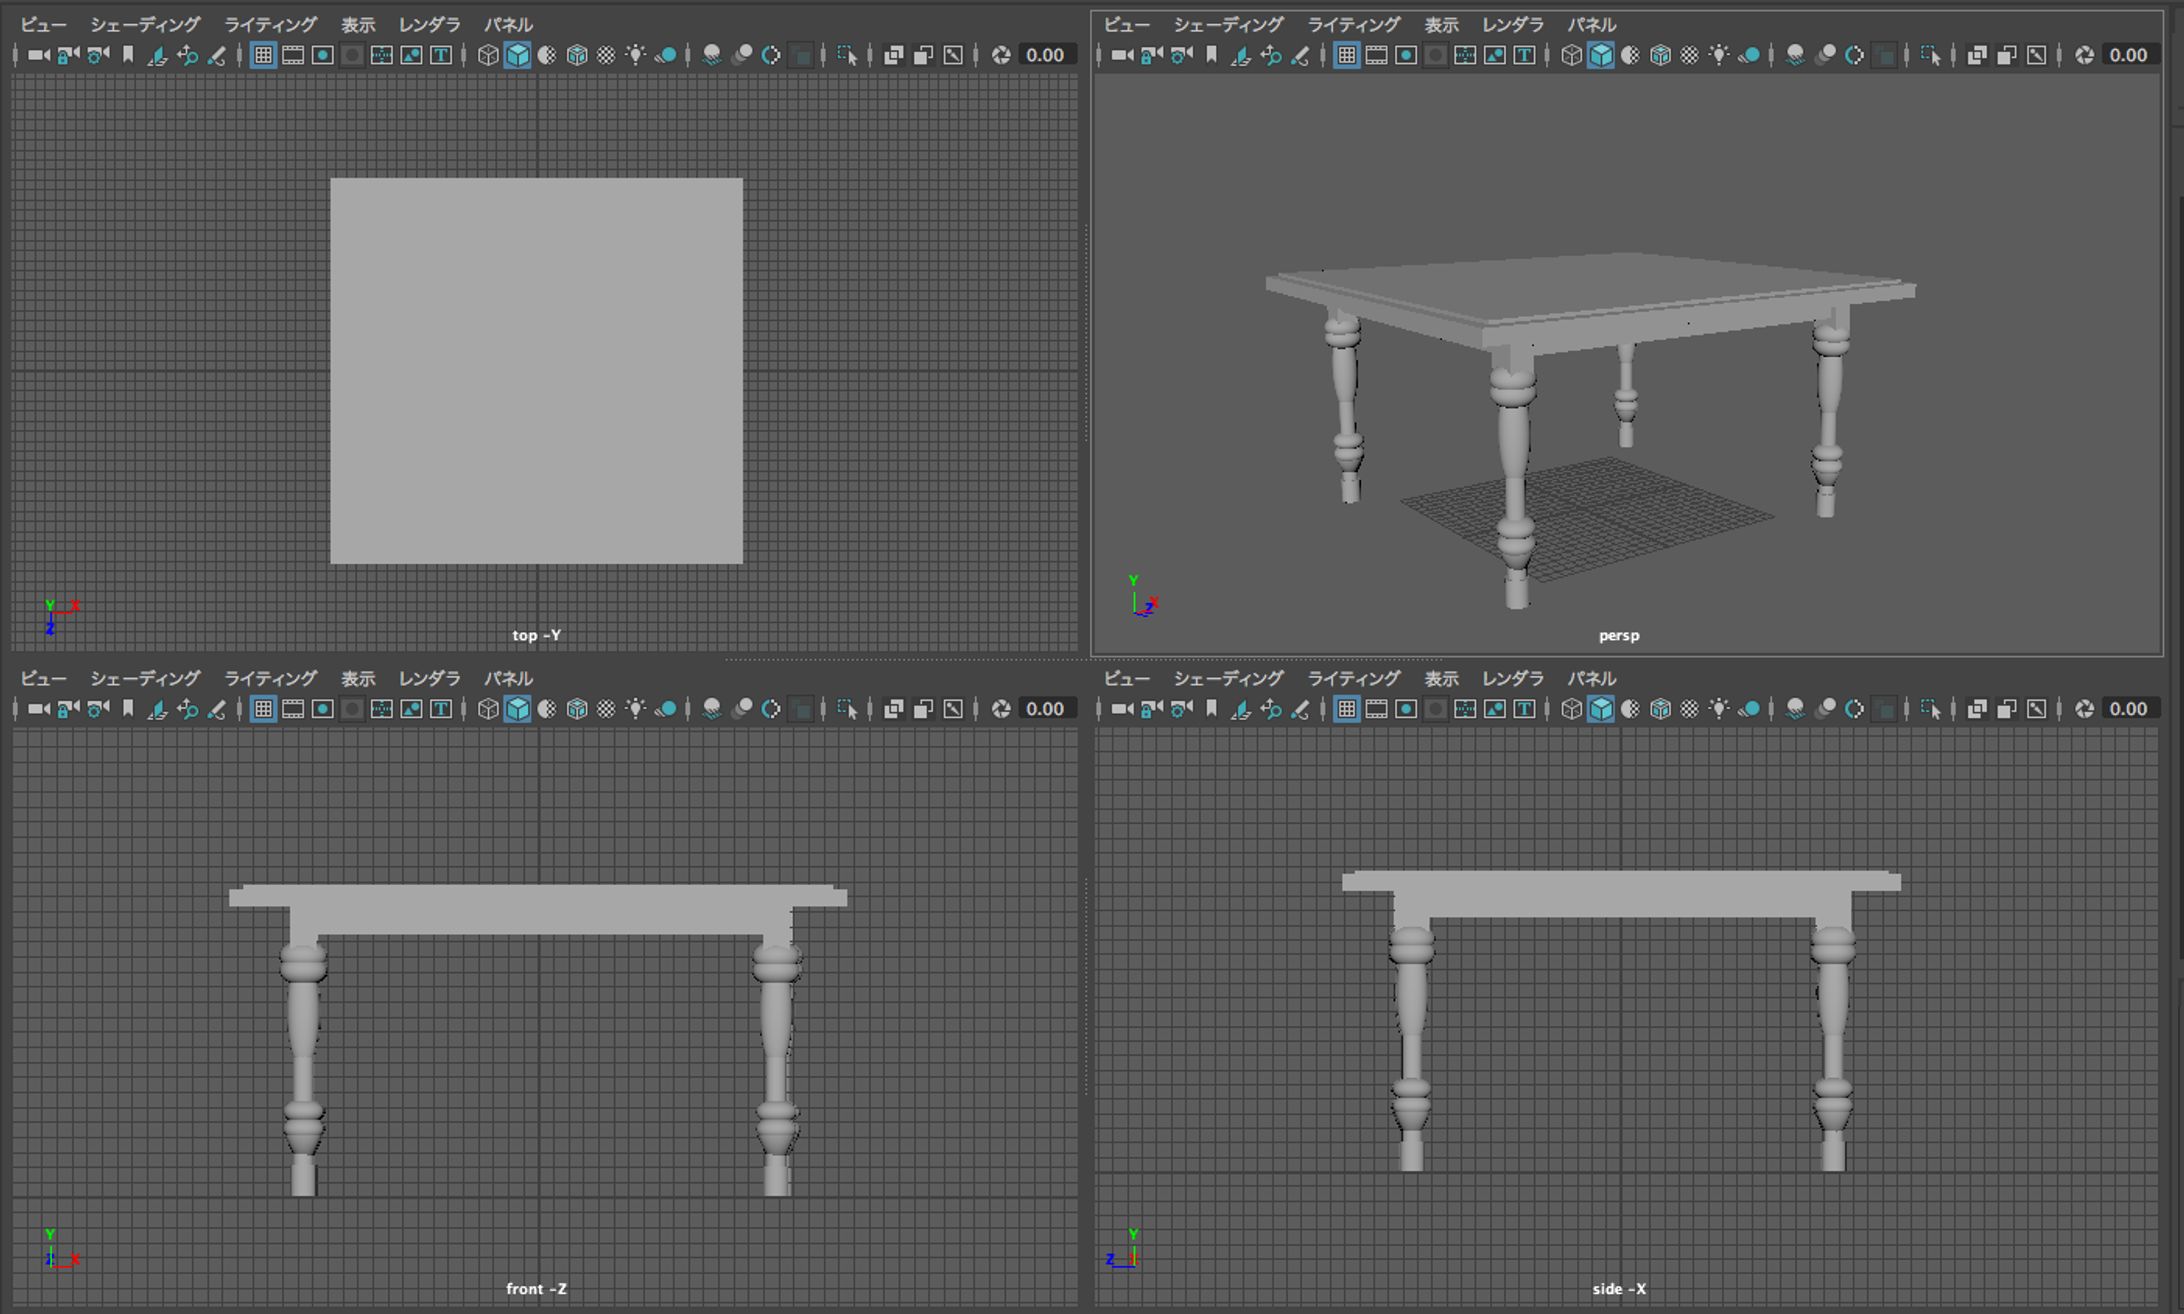Open the Select Camera icon in persp viewport
Screen dimensions: 2184x1314
(x=1122, y=57)
